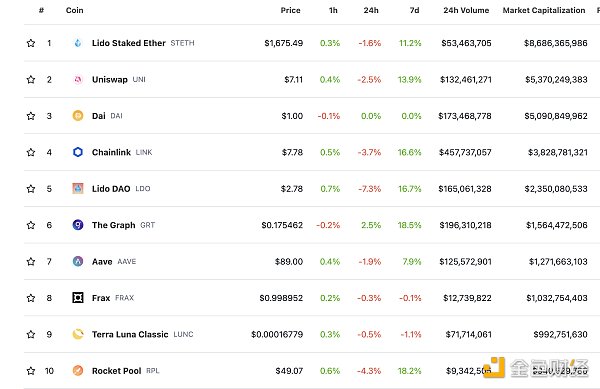This screenshot has width=600, height=389.
Task: Click the Dai orange coin icon
Action: 78,116
